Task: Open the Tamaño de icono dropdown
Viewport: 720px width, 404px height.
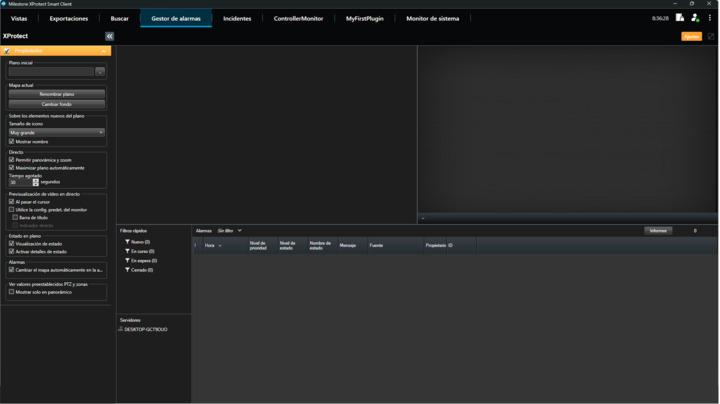Action: point(57,132)
